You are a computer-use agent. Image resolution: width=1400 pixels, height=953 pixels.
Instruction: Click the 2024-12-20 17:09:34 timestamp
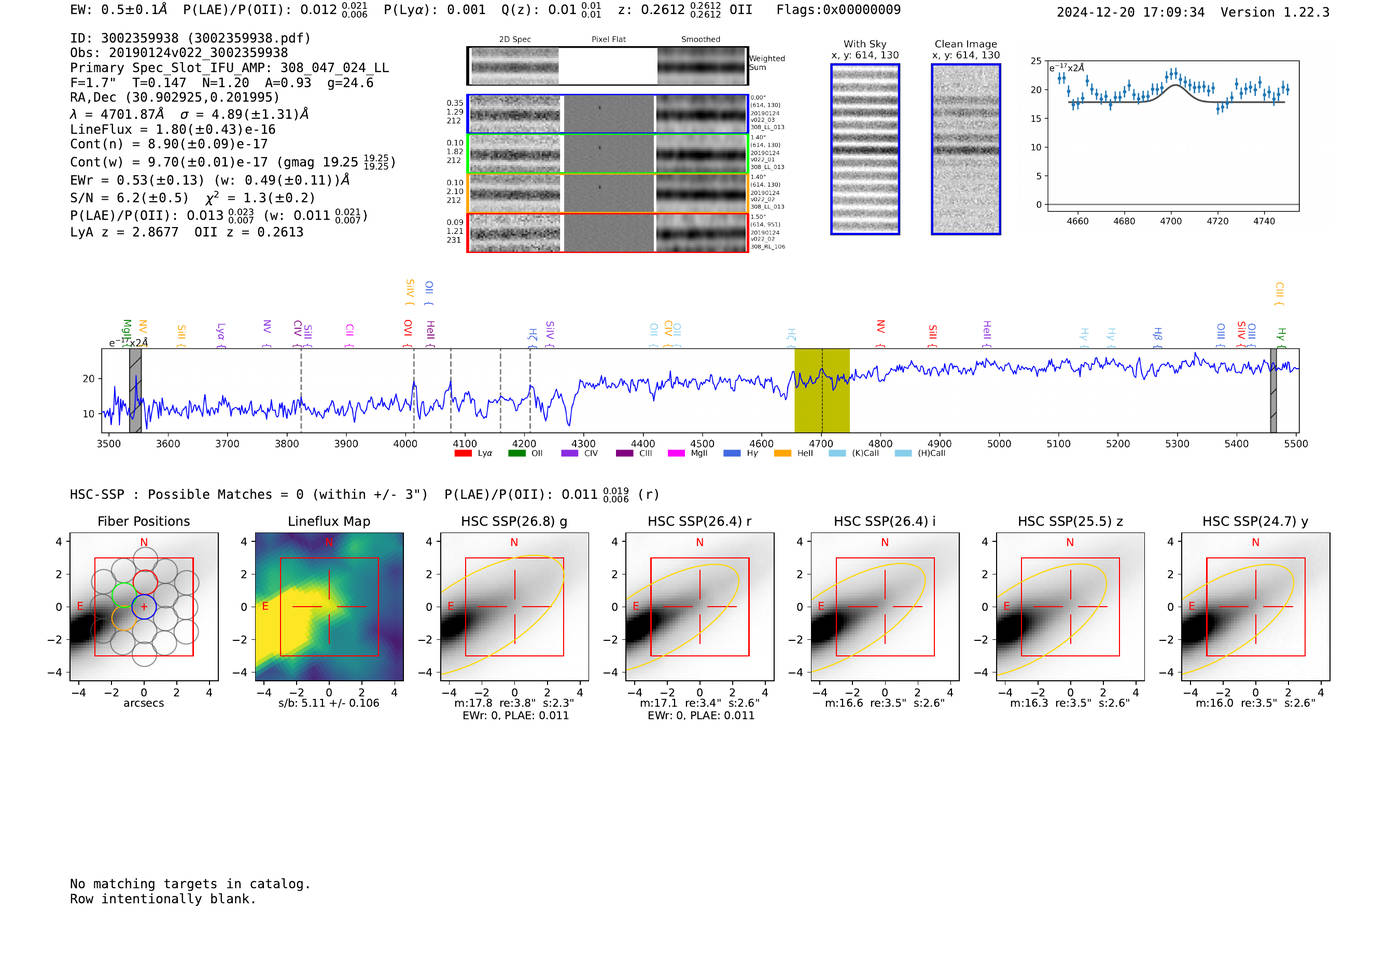1130,12
